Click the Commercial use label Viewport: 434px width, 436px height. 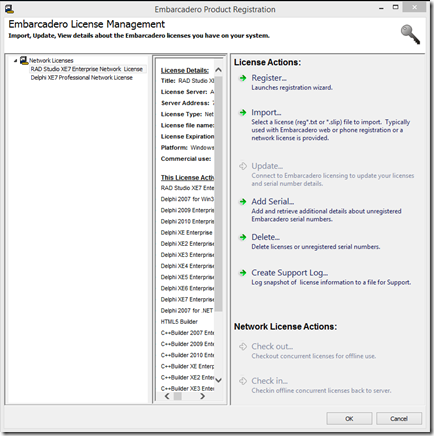click(186, 159)
